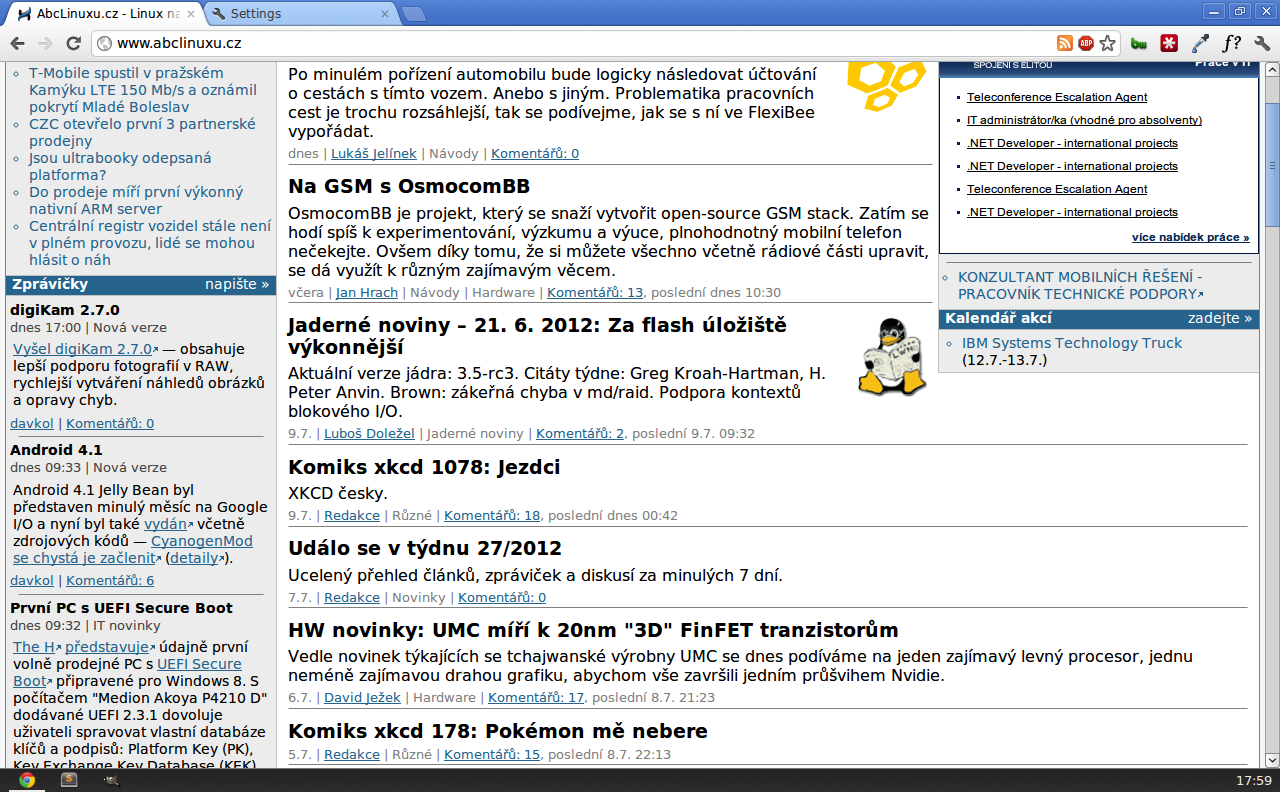This screenshot has height=792, width=1280.
Task: Click the green bw extension icon
Action: point(1138,43)
